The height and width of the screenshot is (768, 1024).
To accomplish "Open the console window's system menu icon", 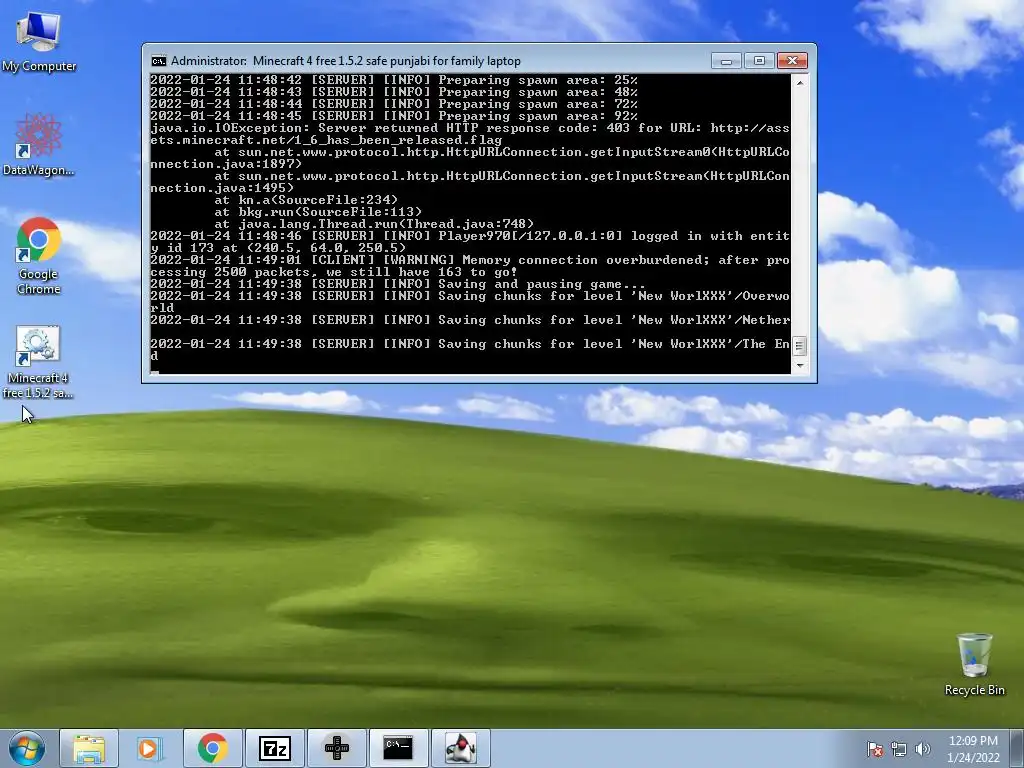I will click(x=158, y=61).
